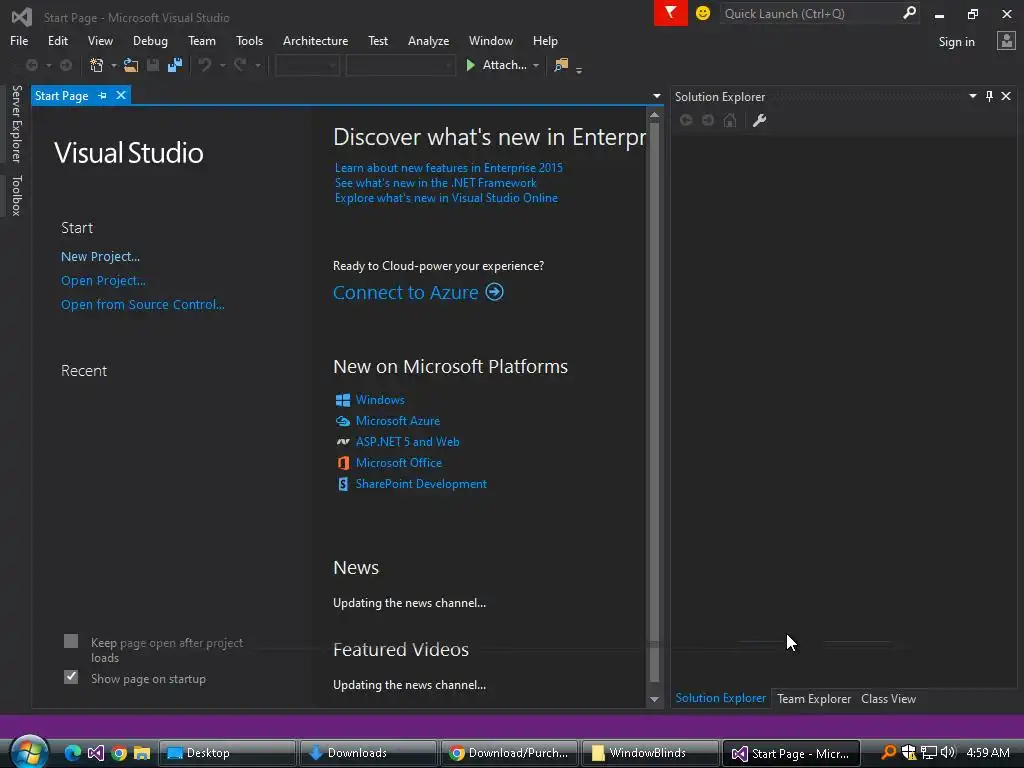1024x768 pixels.
Task: Click Solution Explorer Back button icon
Action: (686, 120)
